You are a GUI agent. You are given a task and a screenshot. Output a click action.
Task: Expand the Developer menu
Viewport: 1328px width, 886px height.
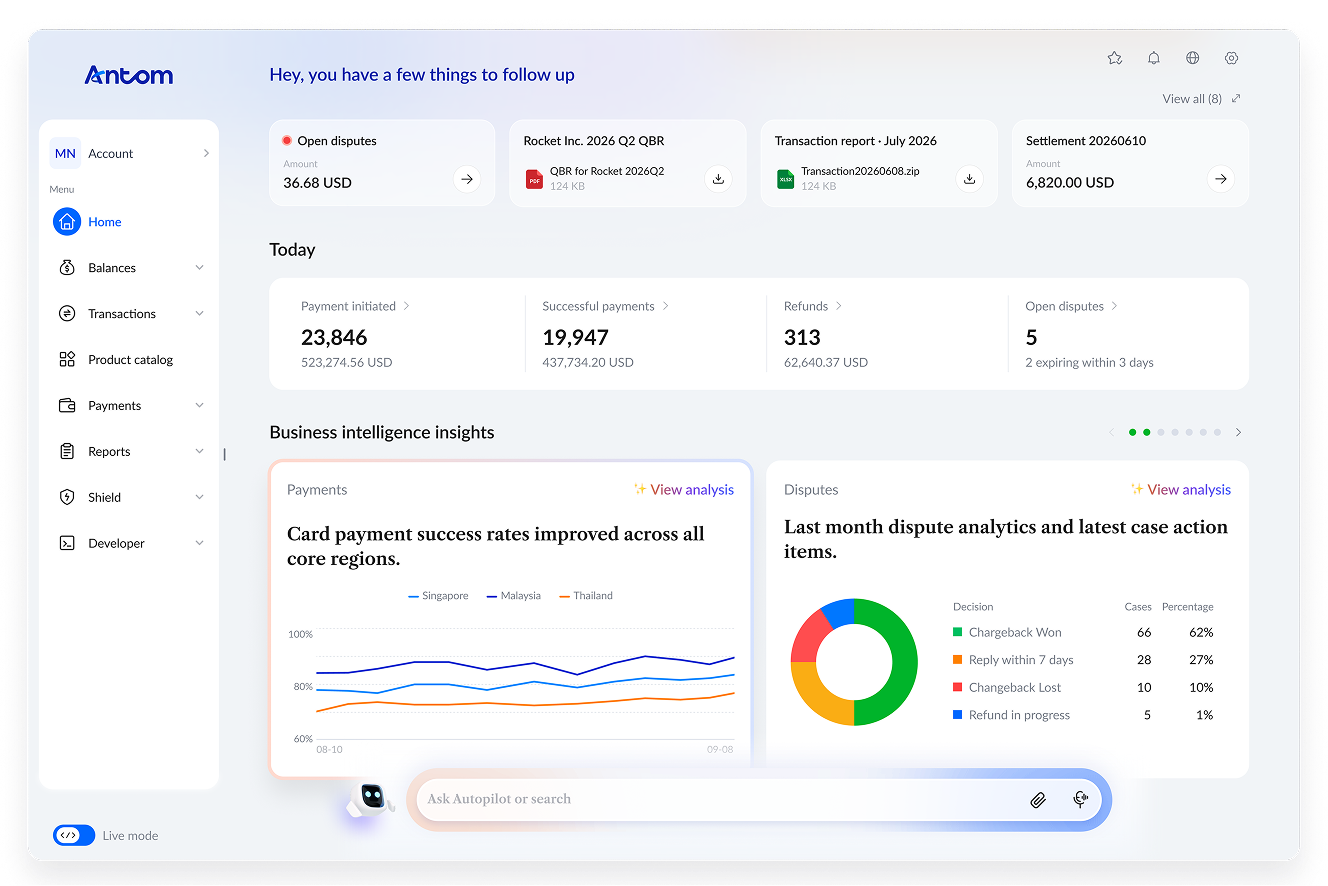[199, 543]
